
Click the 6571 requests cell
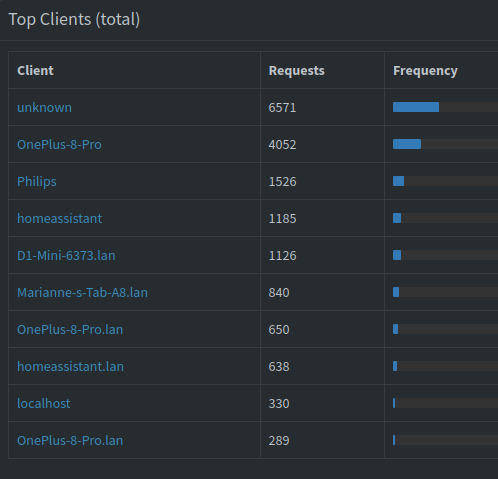click(282, 107)
